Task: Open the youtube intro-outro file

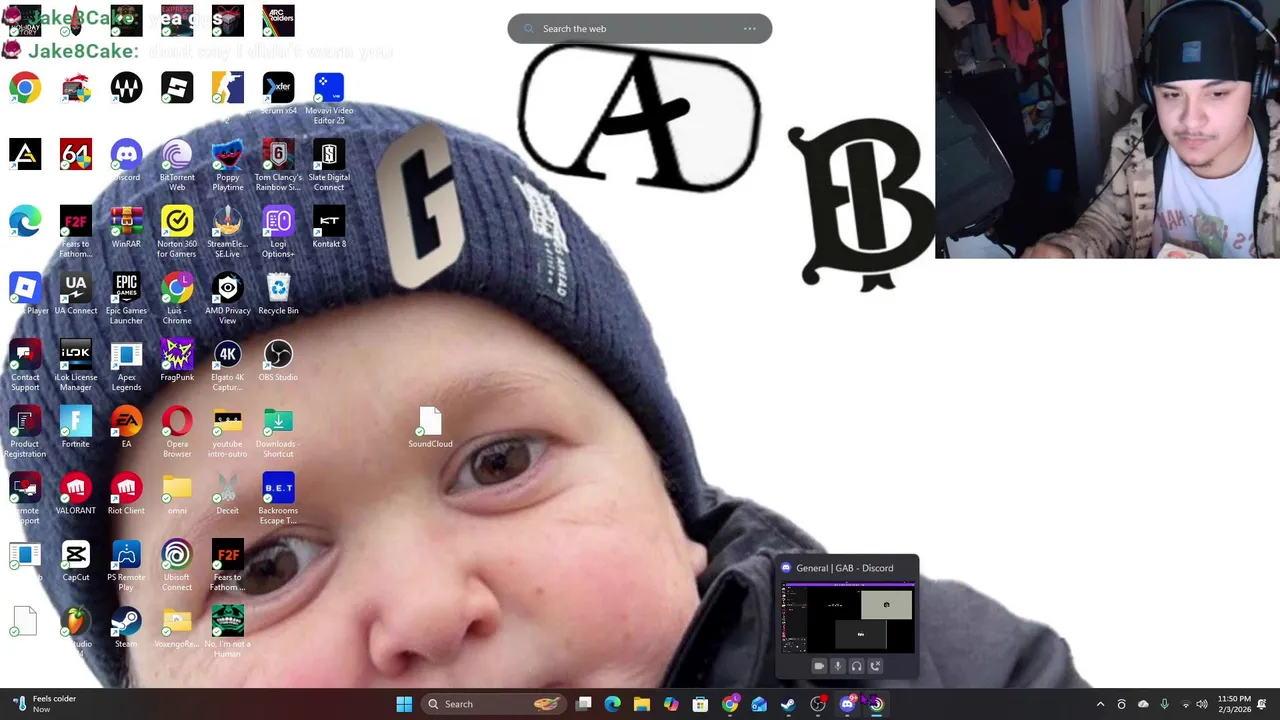Action: pos(227,433)
